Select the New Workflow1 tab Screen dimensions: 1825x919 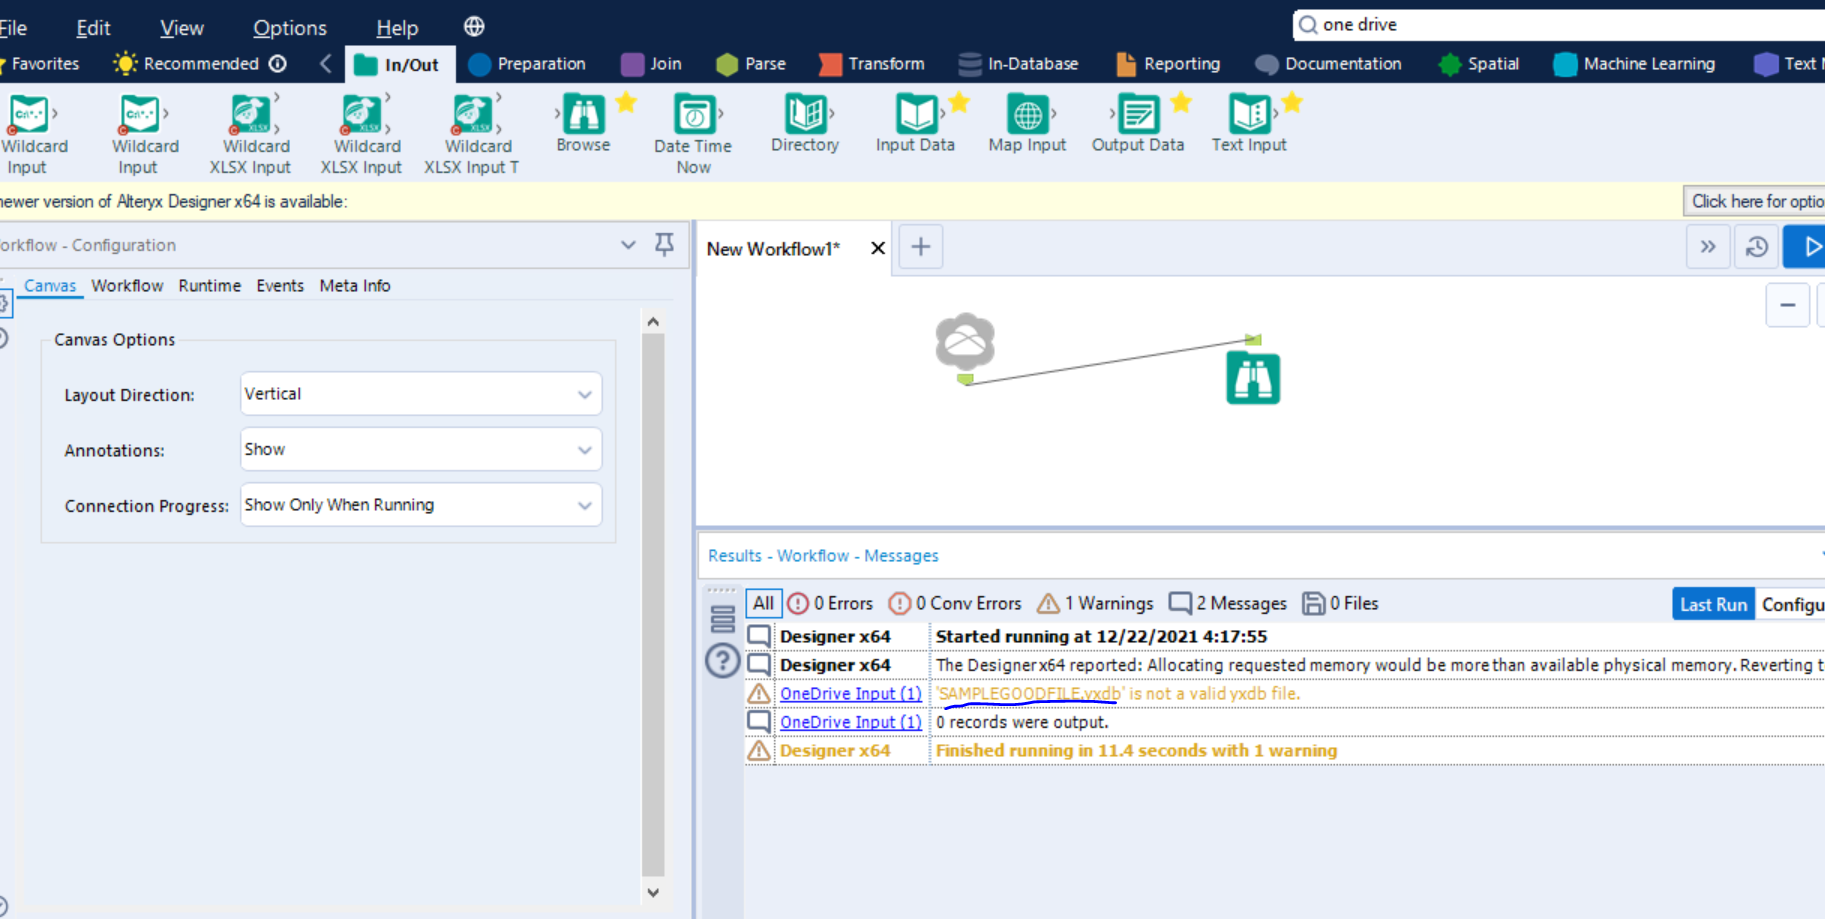point(773,249)
